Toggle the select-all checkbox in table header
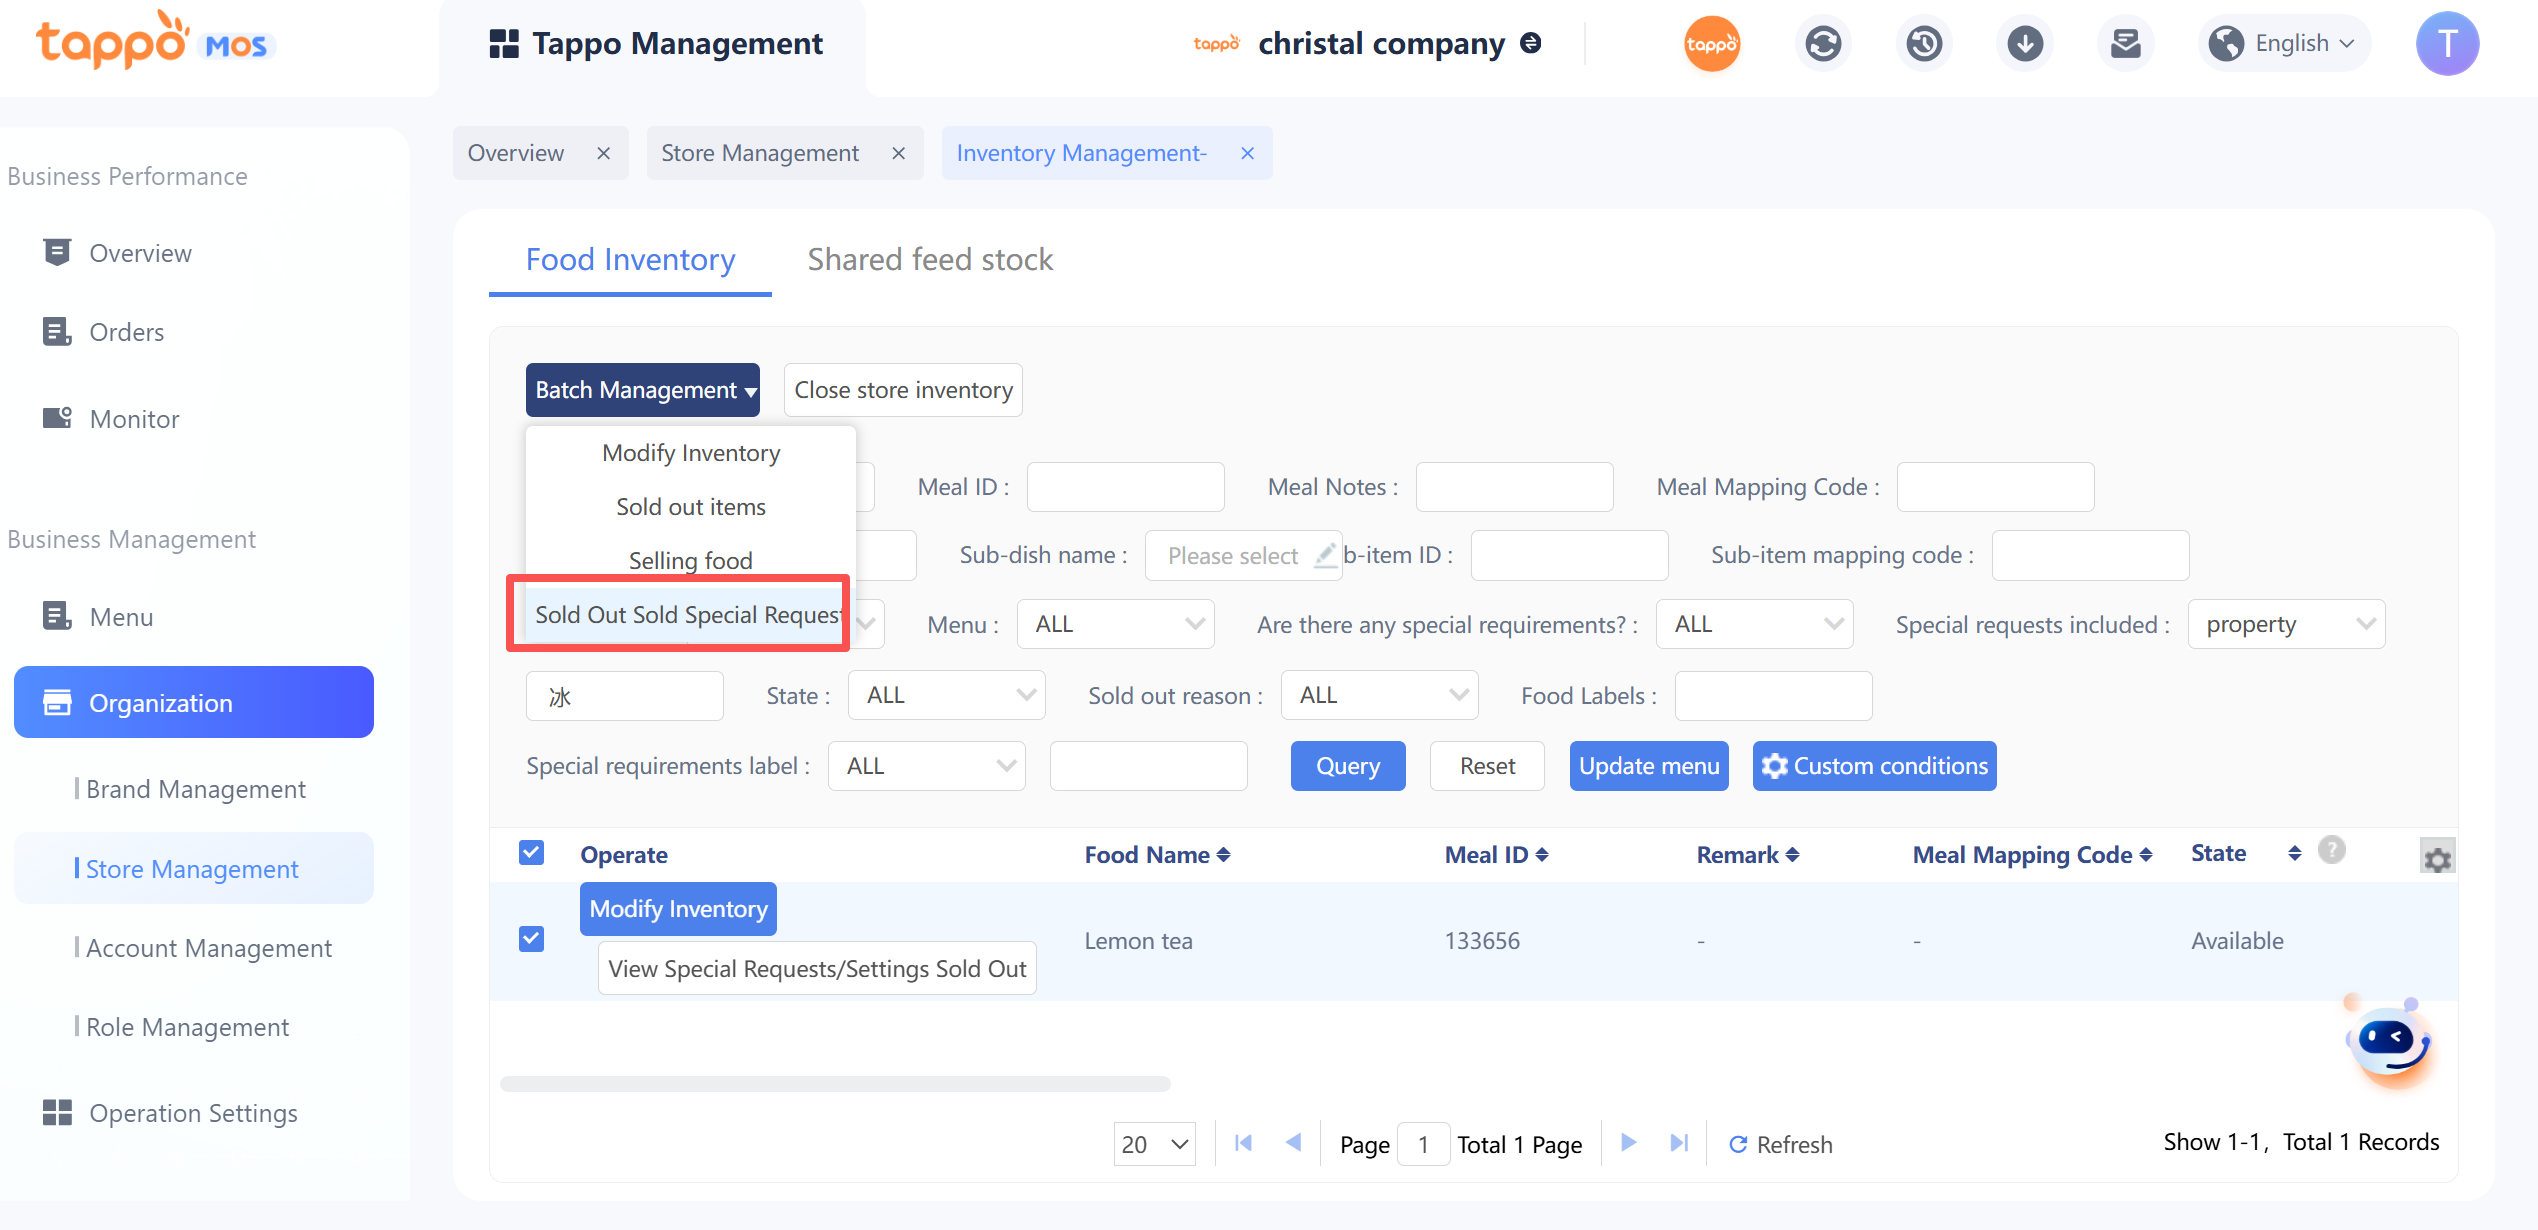 pyautogui.click(x=531, y=853)
